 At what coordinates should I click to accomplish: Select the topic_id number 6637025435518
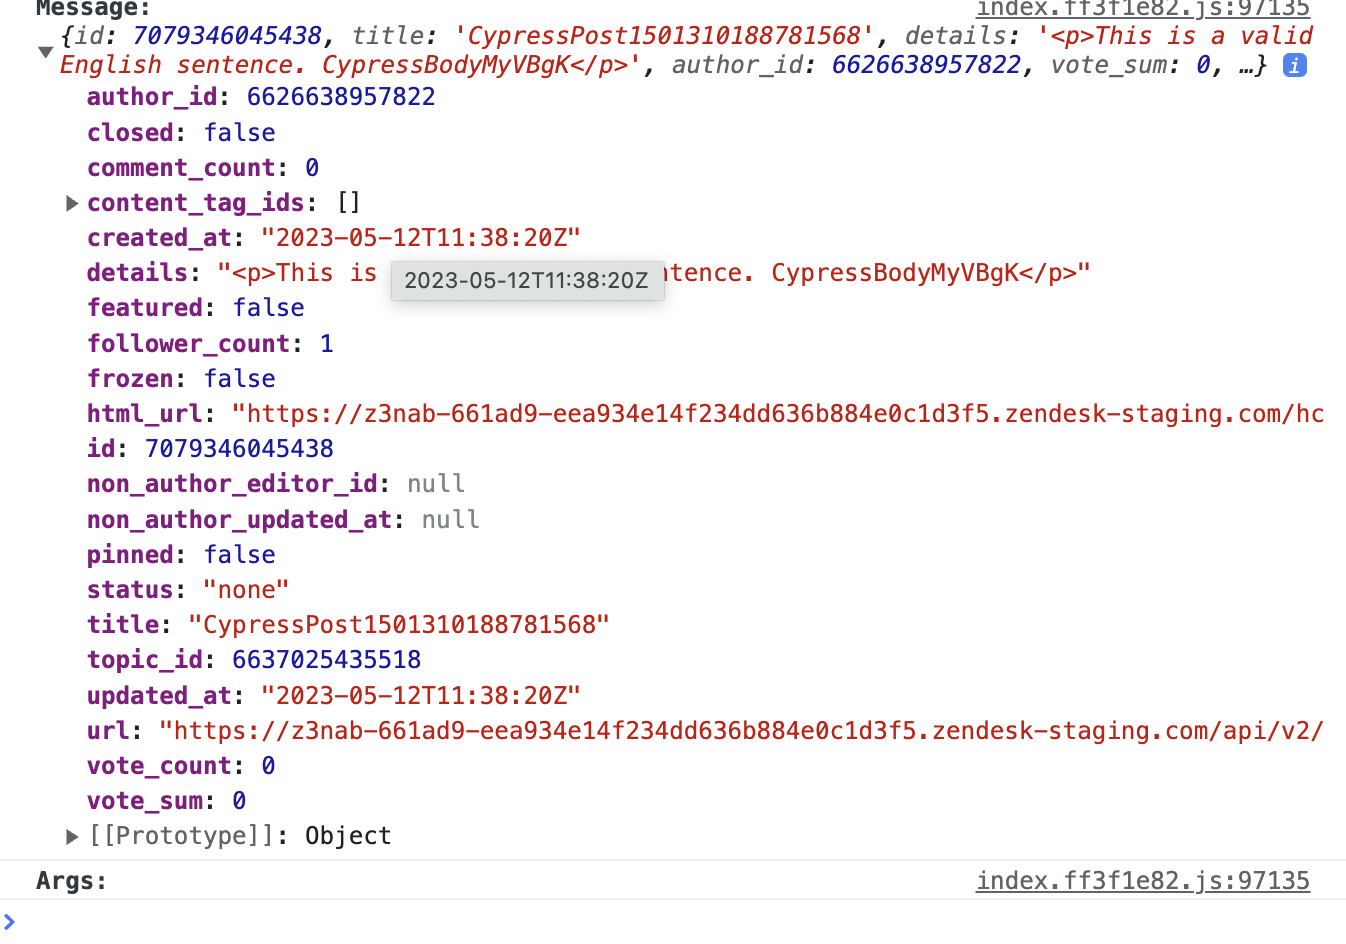coord(326,660)
